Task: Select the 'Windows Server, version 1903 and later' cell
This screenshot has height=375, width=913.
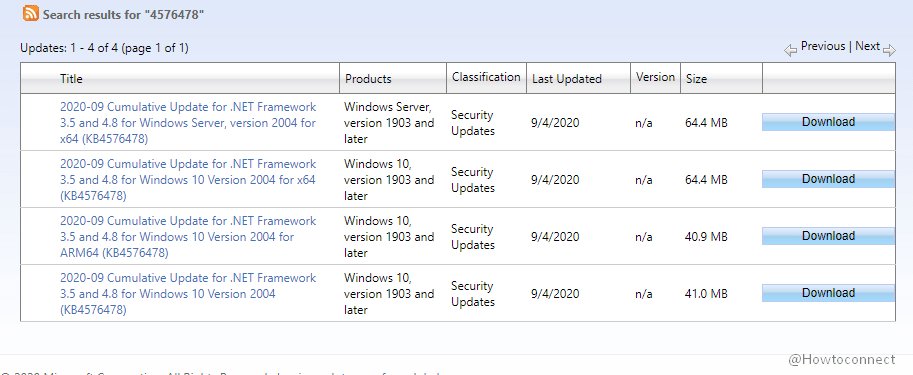Action: (389, 123)
